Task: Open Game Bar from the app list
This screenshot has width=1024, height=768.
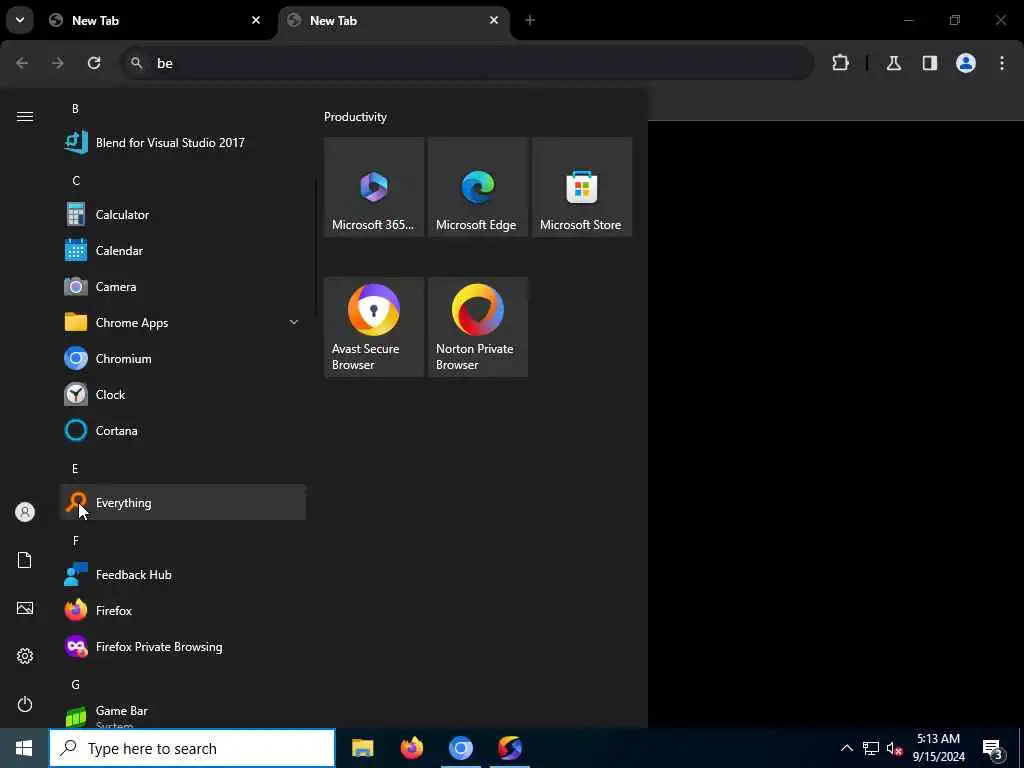Action: pyautogui.click(x=183, y=715)
